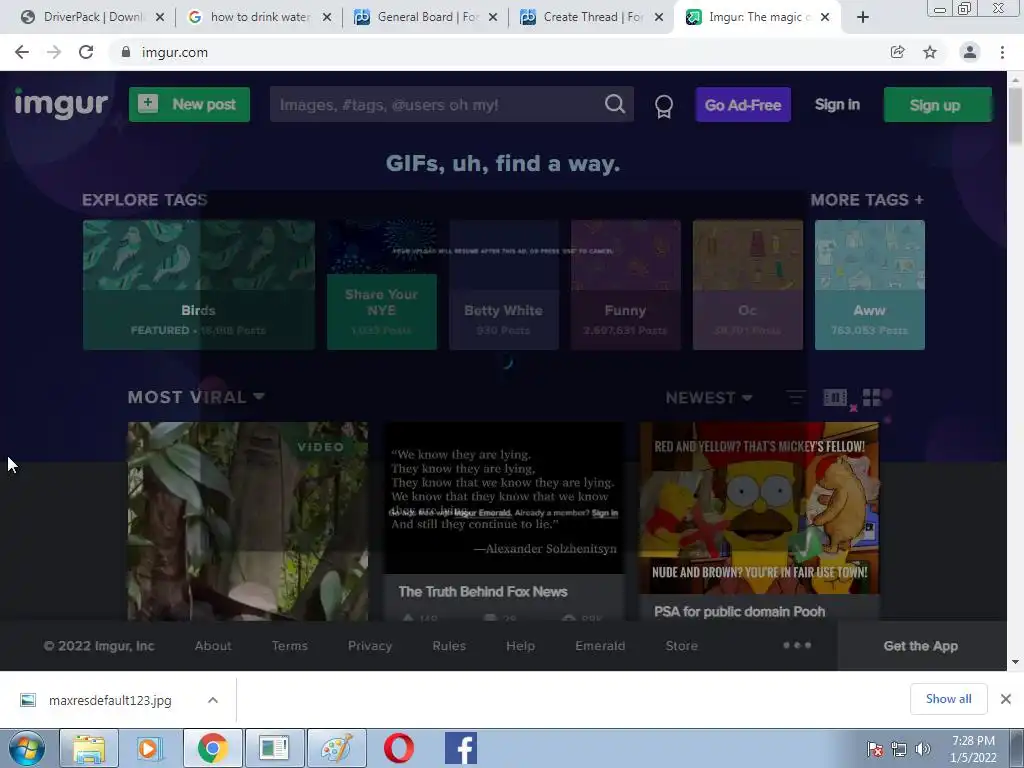Viewport: 1024px width, 768px height.
Task: Switch to the how to drink water tab
Action: pyautogui.click(x=259, y=17)
